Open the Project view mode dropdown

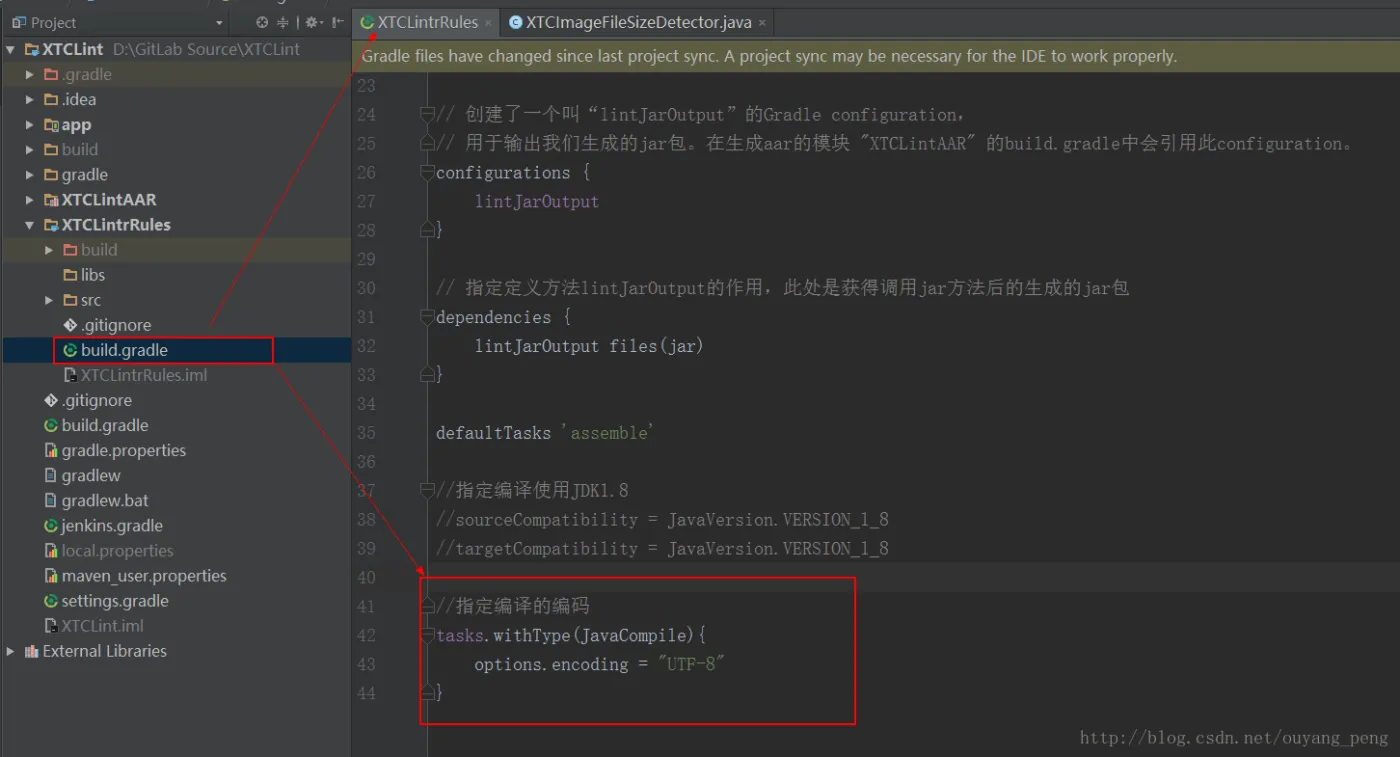pyautogui.click(x=220, y=23)
